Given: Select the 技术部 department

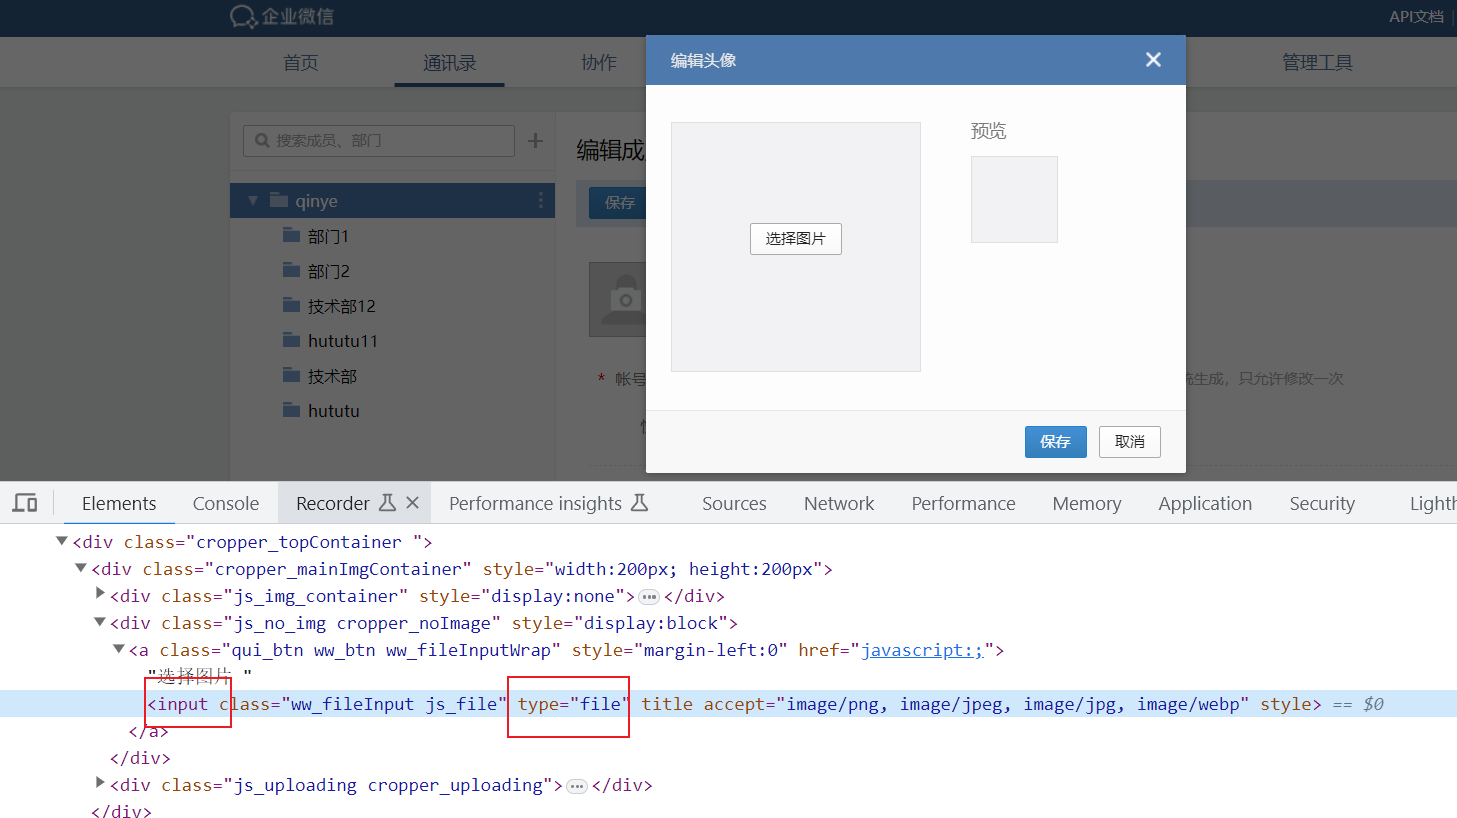Looking at the screenshot, I should point(332,376).
